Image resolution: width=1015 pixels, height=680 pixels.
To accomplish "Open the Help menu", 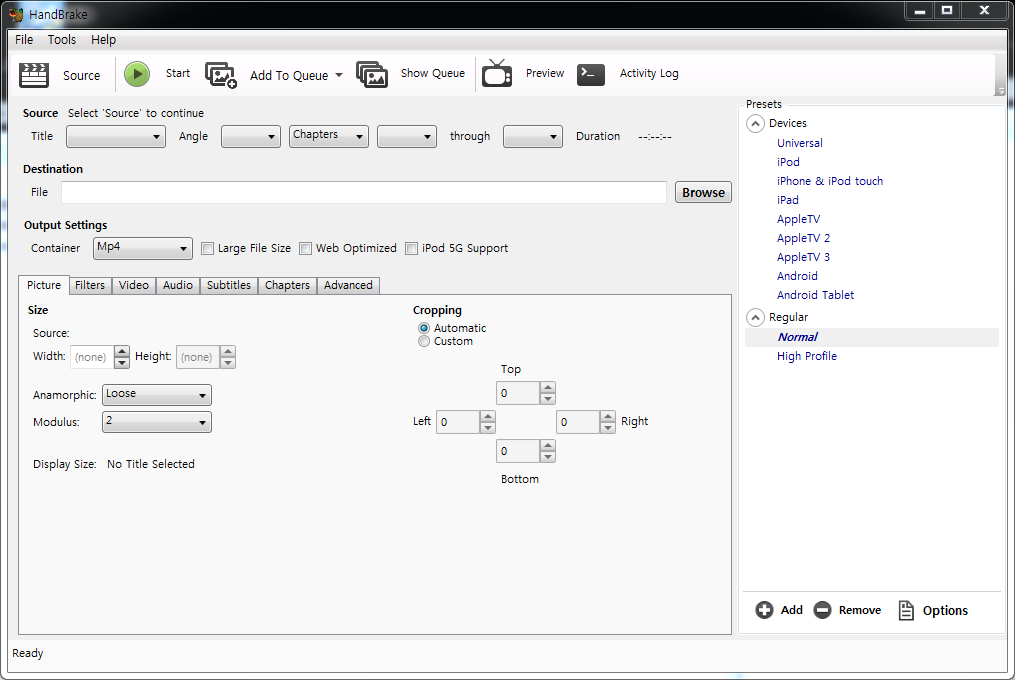I will coord(103,40).
